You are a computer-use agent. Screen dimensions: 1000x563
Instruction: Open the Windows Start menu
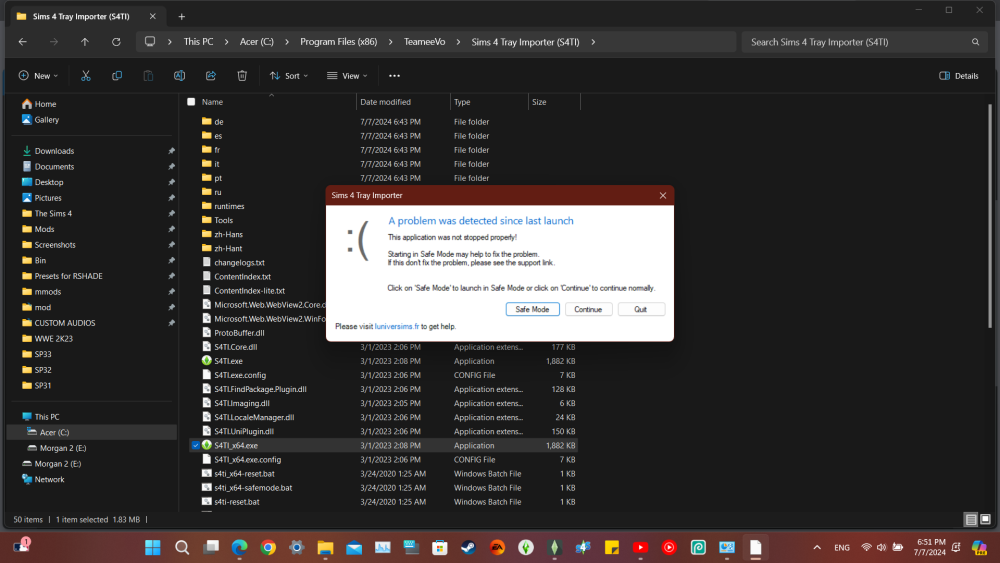click(x=152, y=548)
